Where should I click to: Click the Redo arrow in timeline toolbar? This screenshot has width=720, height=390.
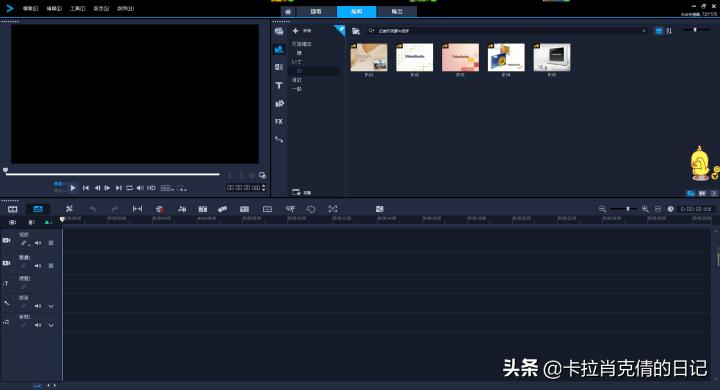click(115, 209)
